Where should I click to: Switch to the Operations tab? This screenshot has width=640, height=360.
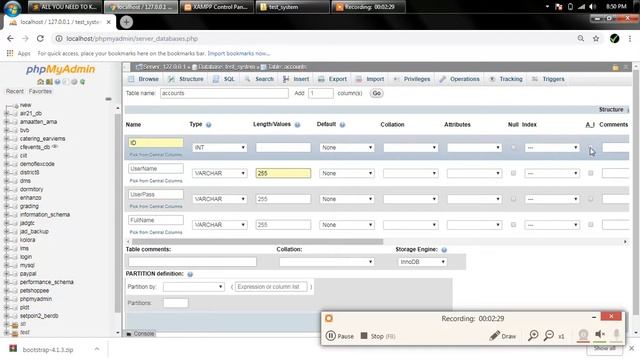[460, 79]
